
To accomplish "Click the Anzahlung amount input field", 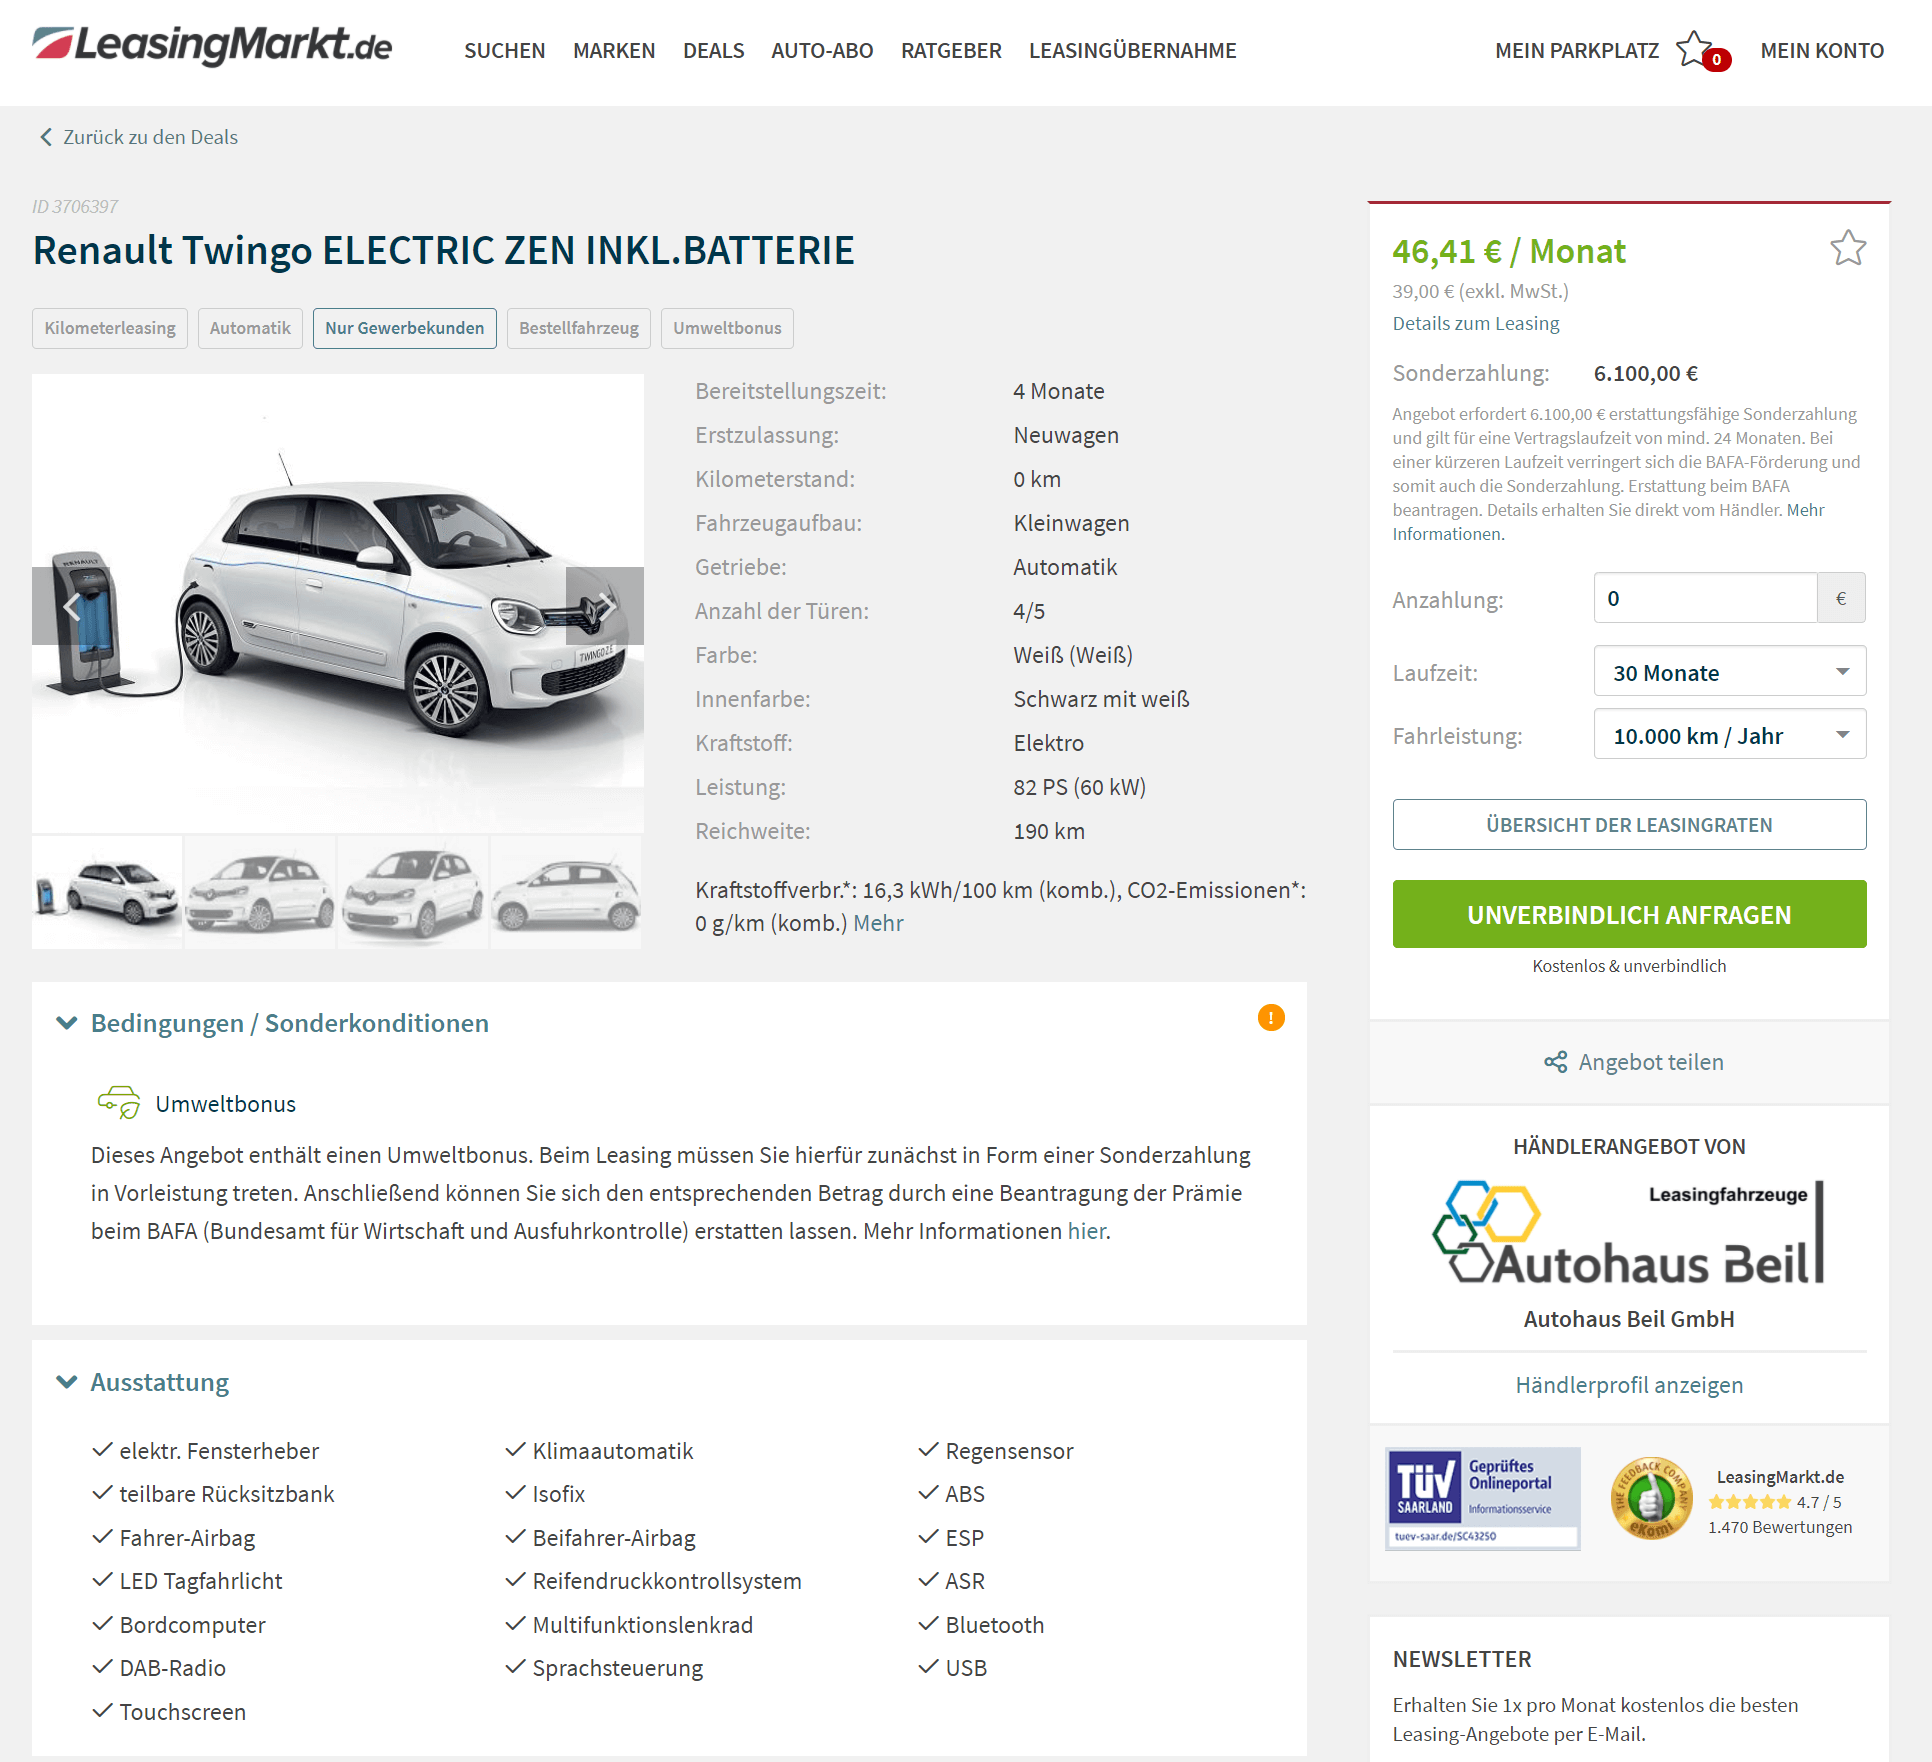I will (1705, 598).
